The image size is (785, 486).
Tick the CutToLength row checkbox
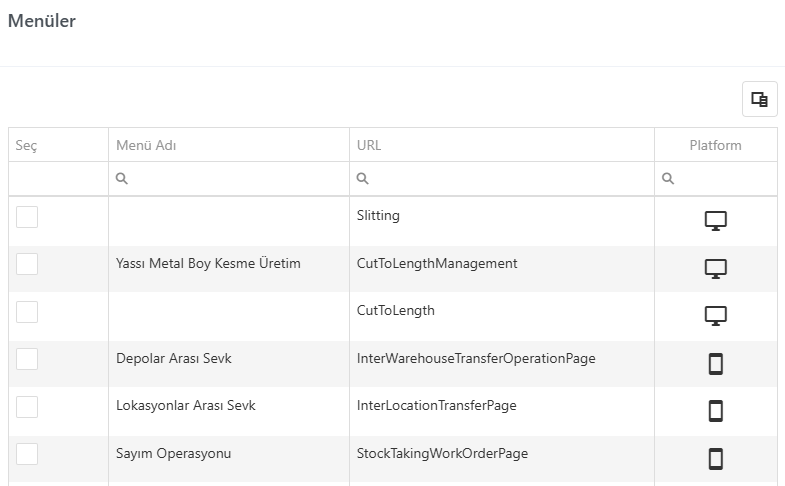coord(27,312)
